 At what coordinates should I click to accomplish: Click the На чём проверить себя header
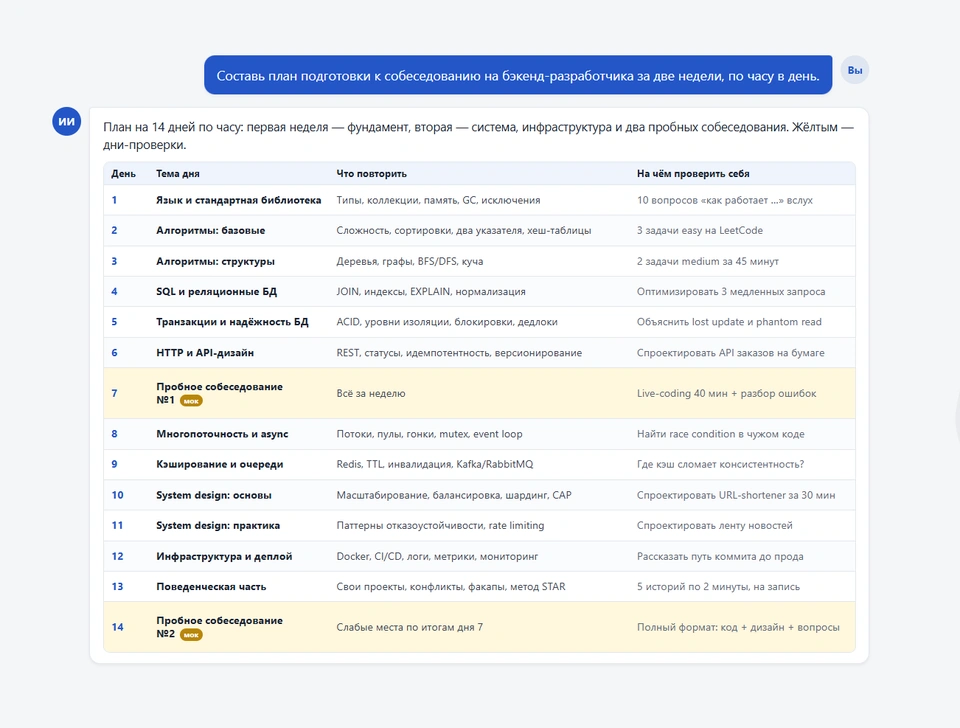point(693,174)
